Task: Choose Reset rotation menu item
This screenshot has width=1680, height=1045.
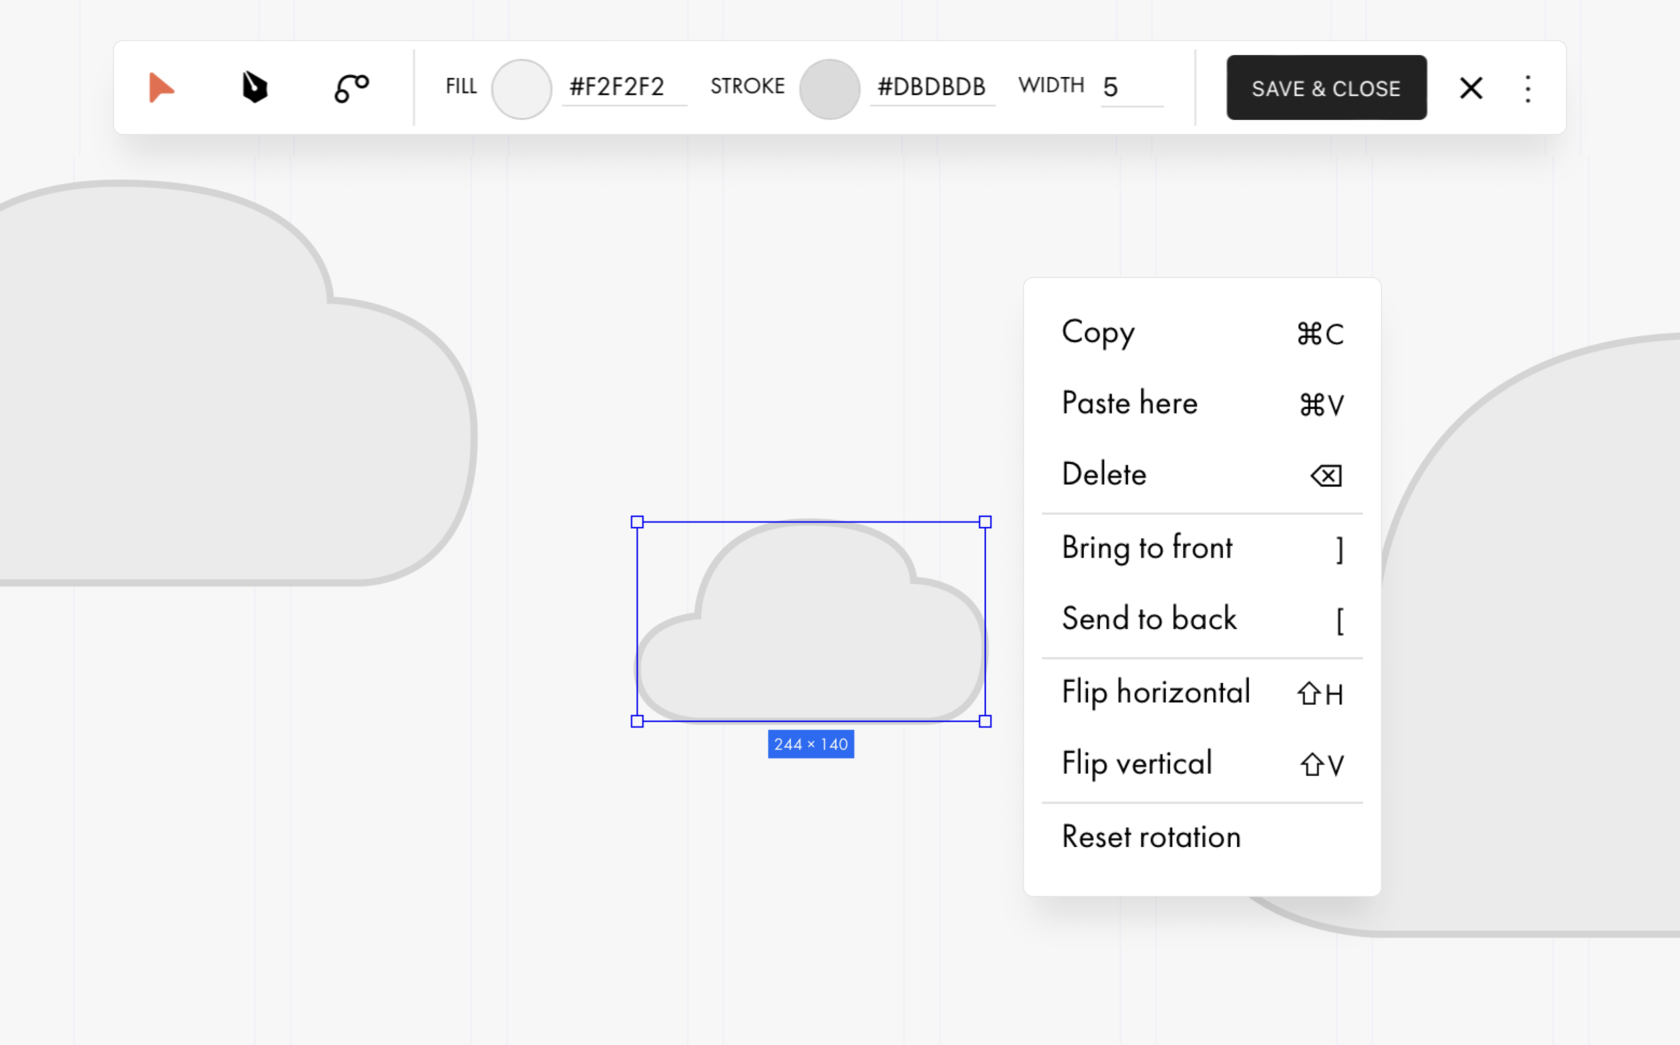Action: (x=1202, y=837)
